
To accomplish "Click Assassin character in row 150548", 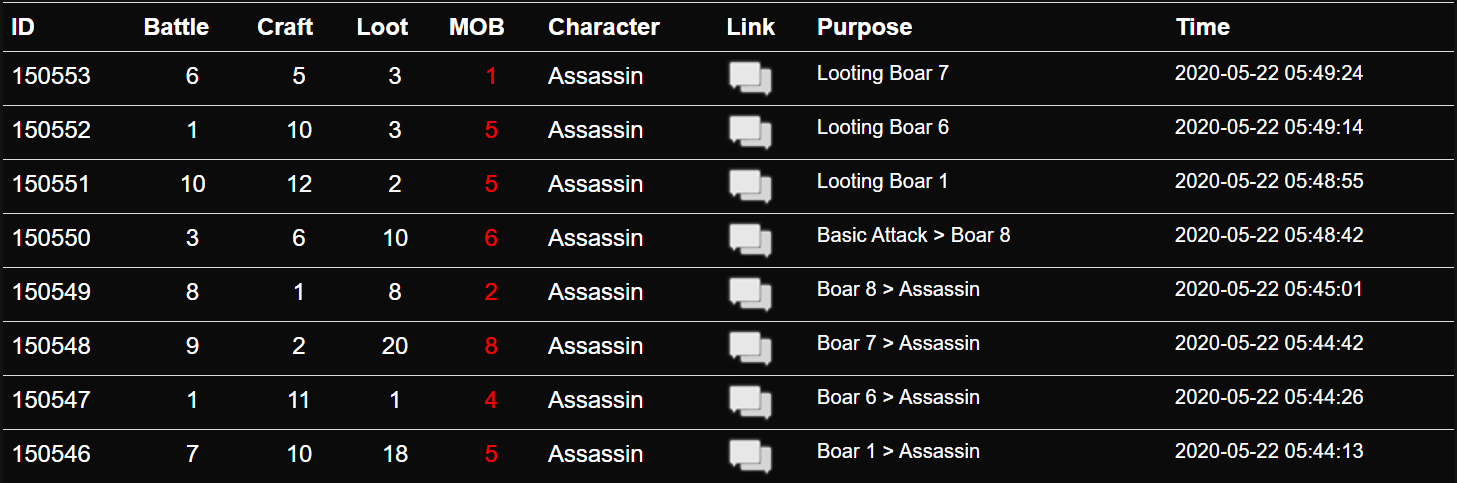I will [595, 346].
